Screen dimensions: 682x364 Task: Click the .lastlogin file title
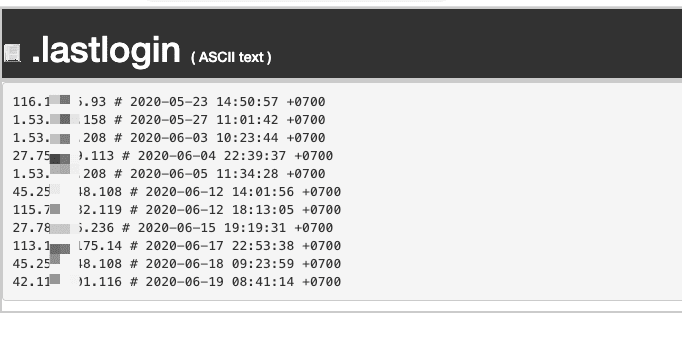point(106,50)
